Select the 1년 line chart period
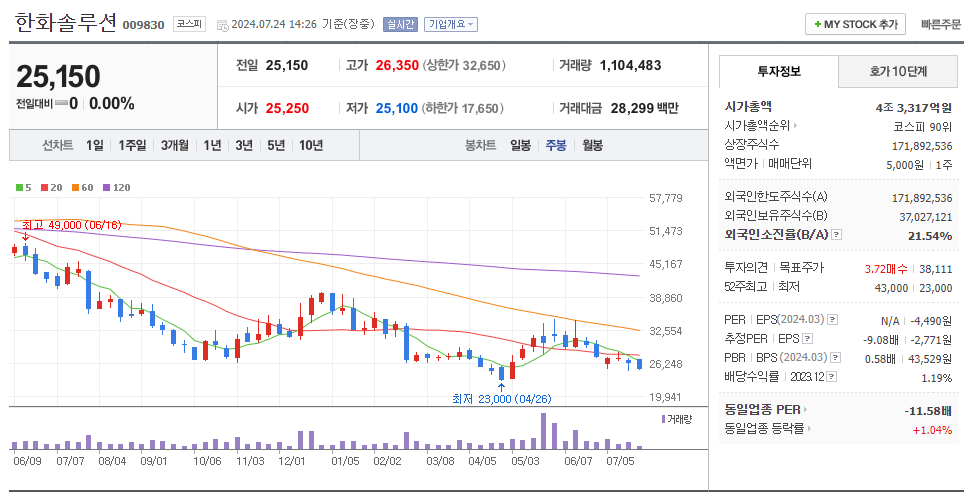 [212, 146]
